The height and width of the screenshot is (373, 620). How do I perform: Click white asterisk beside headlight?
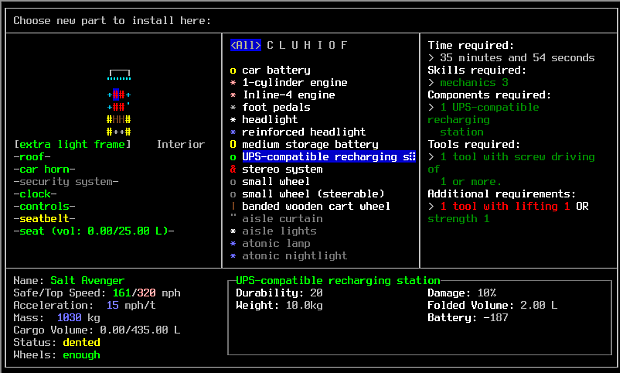pyautogui.click(x=233, y=119)
